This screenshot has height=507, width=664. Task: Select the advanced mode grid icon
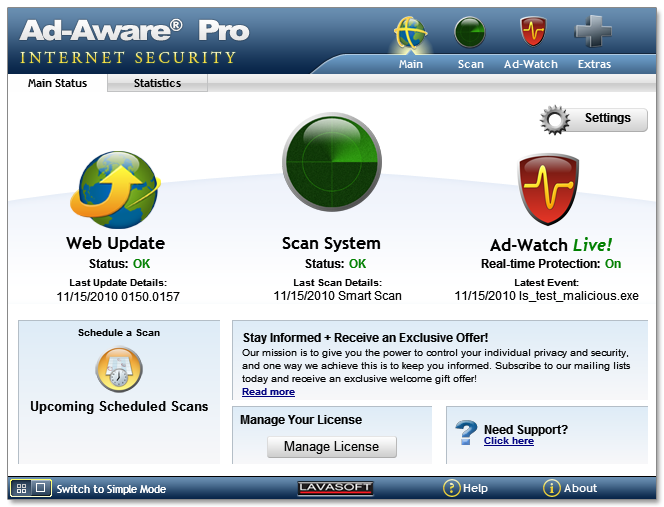click(x=21, y=488)
